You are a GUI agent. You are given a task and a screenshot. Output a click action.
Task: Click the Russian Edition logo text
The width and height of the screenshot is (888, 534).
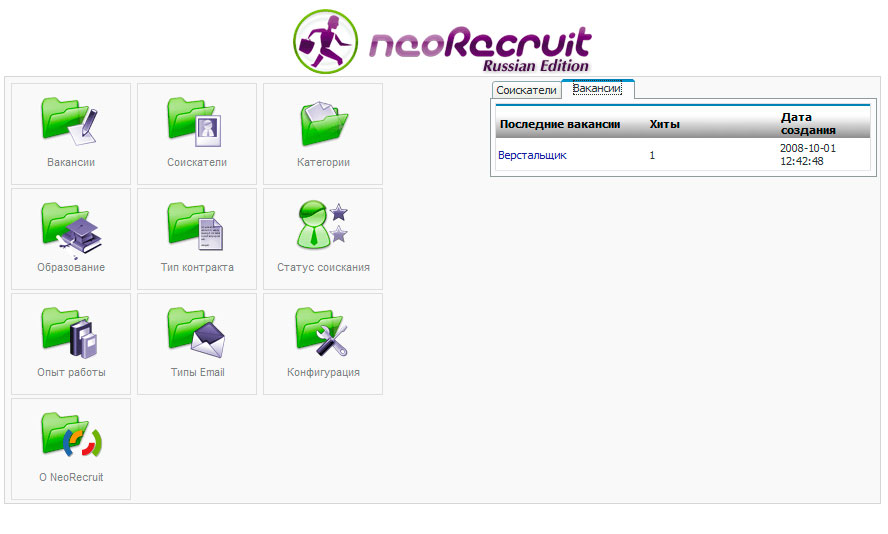tap(536, 66)
